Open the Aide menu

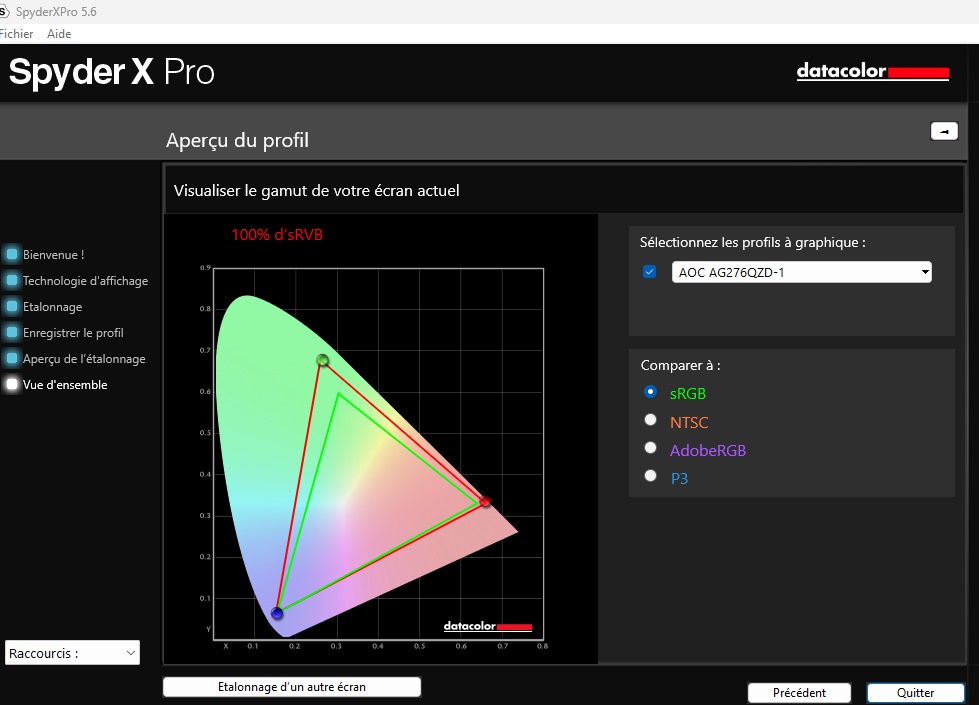coord(59,34)
